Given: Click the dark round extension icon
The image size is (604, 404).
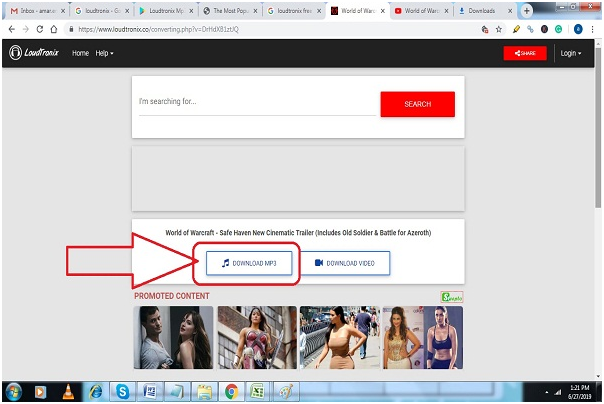Looking at the screenshot, I should pyautogui.click(x=544, y=29).
